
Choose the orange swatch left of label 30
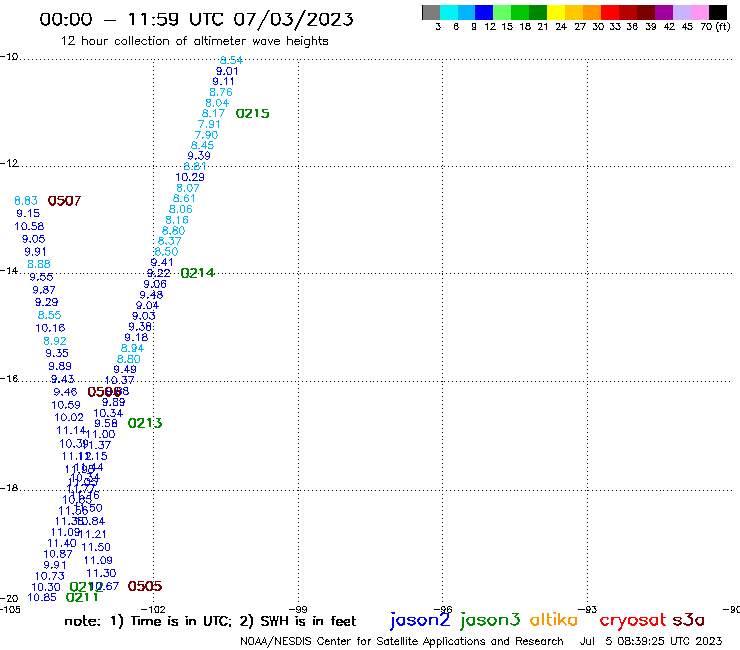point(592,12)
